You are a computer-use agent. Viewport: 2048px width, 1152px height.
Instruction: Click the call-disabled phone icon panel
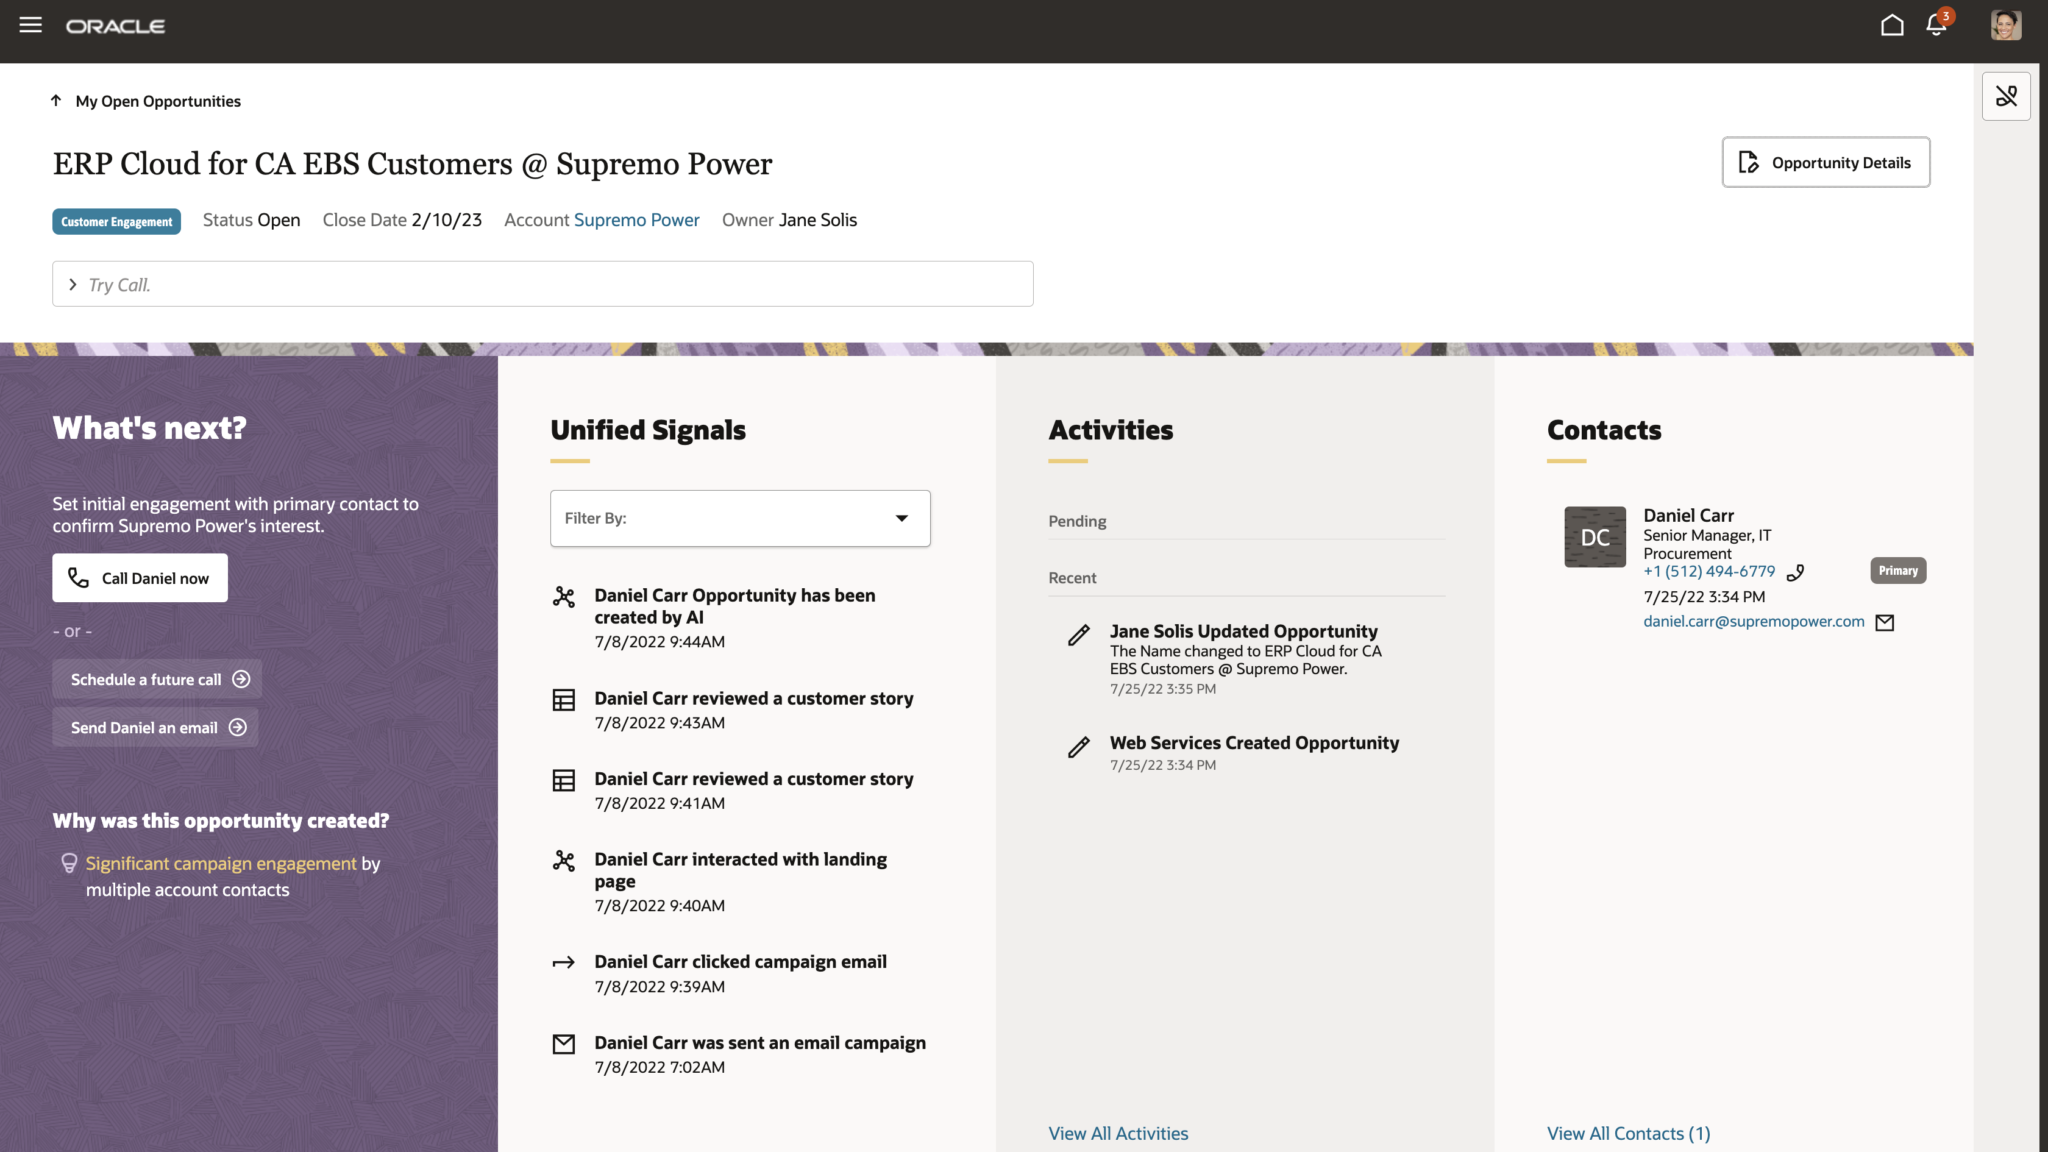click(2005, 96)
